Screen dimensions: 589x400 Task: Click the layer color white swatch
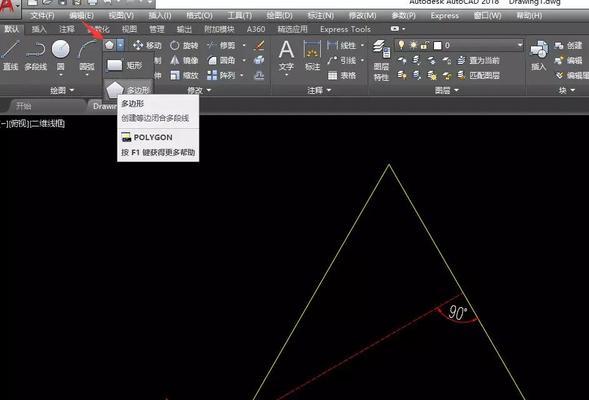click(437, 45)
